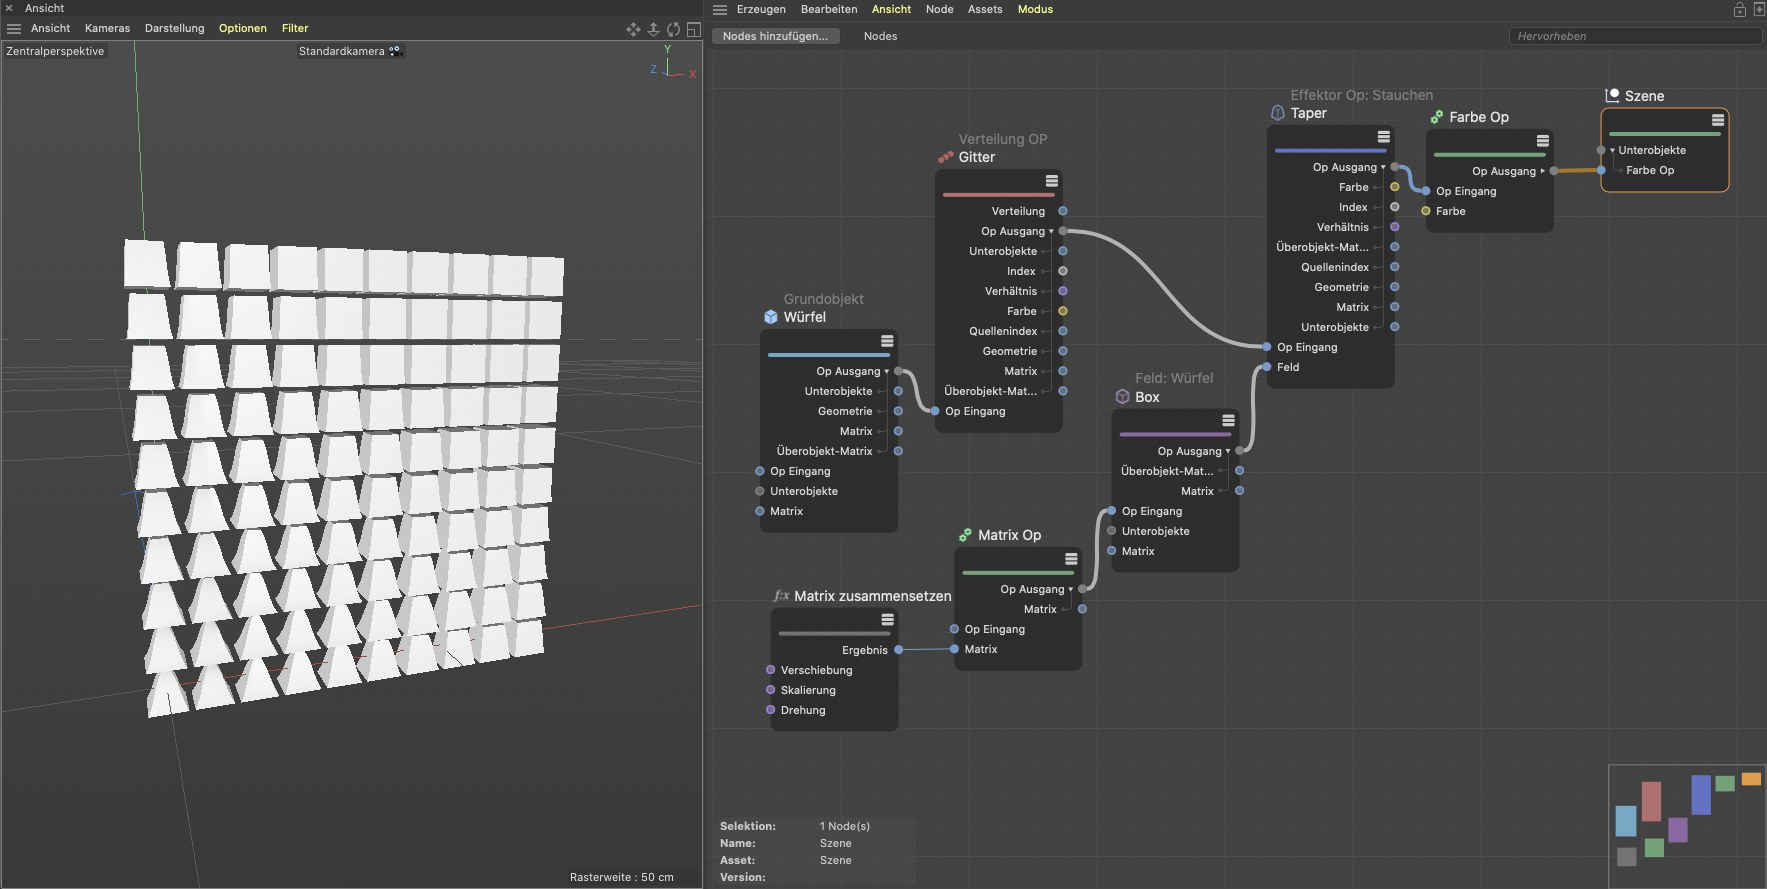Click yellow Farbe input port on Farbe Op

click(x=1426, y=211)
